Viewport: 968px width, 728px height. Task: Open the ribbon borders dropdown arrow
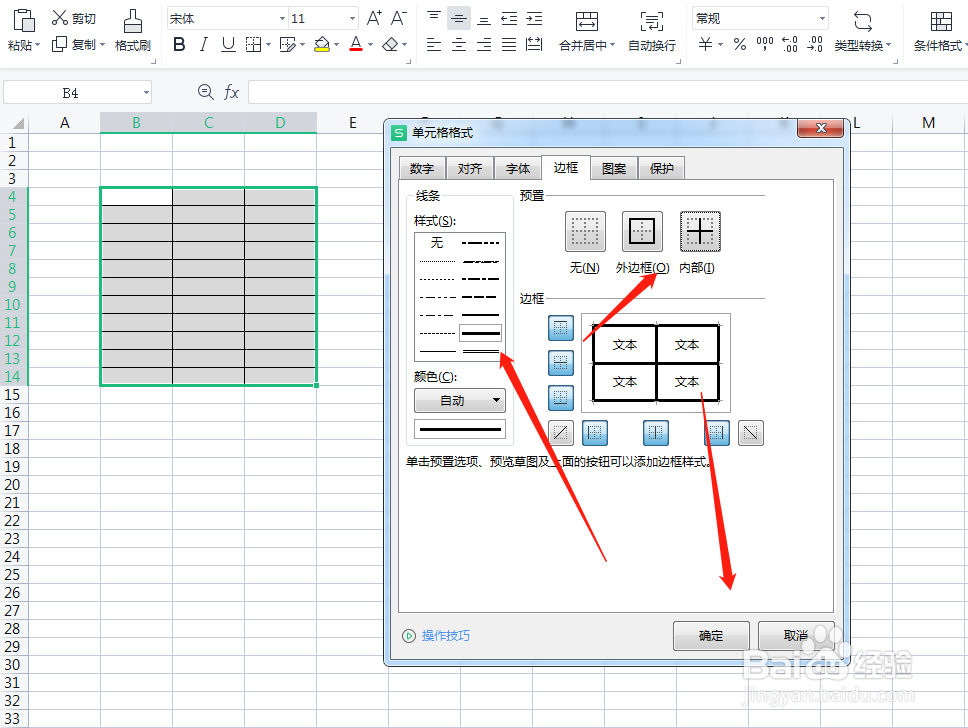point(269,44)
